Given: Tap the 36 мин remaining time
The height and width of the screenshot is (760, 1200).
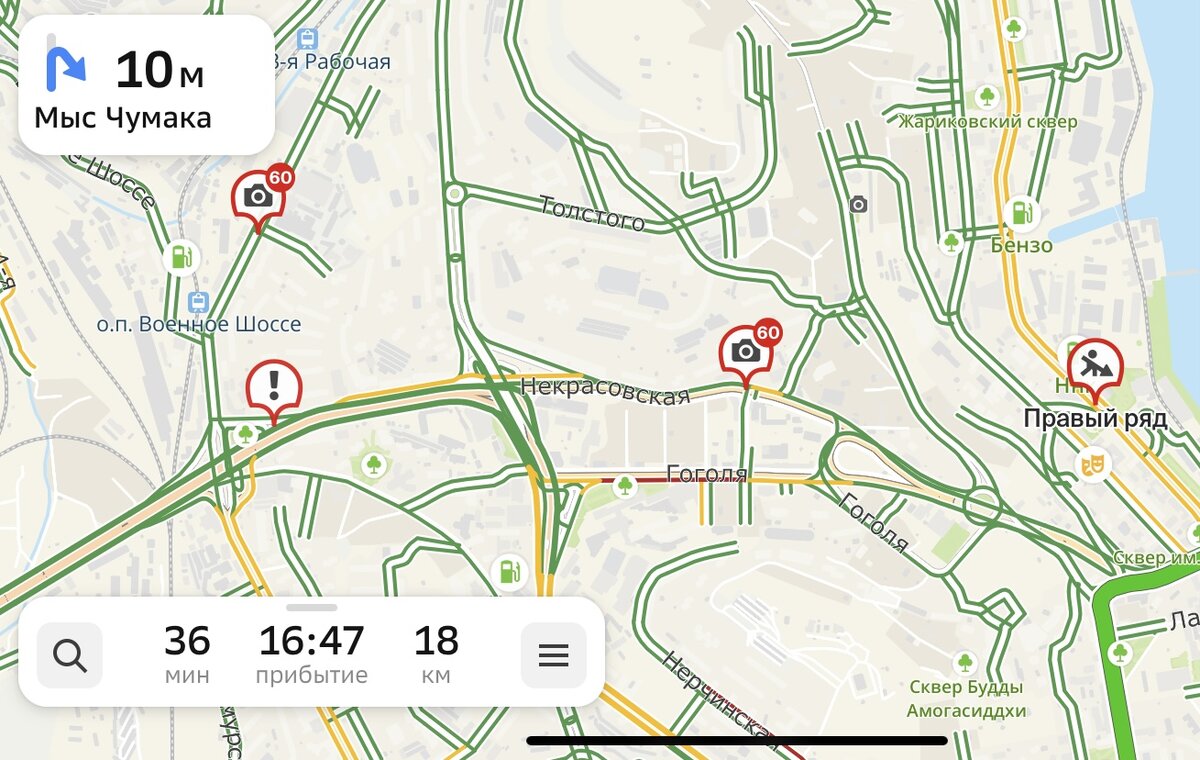Looking at the screenshot, I should point(187,655).
